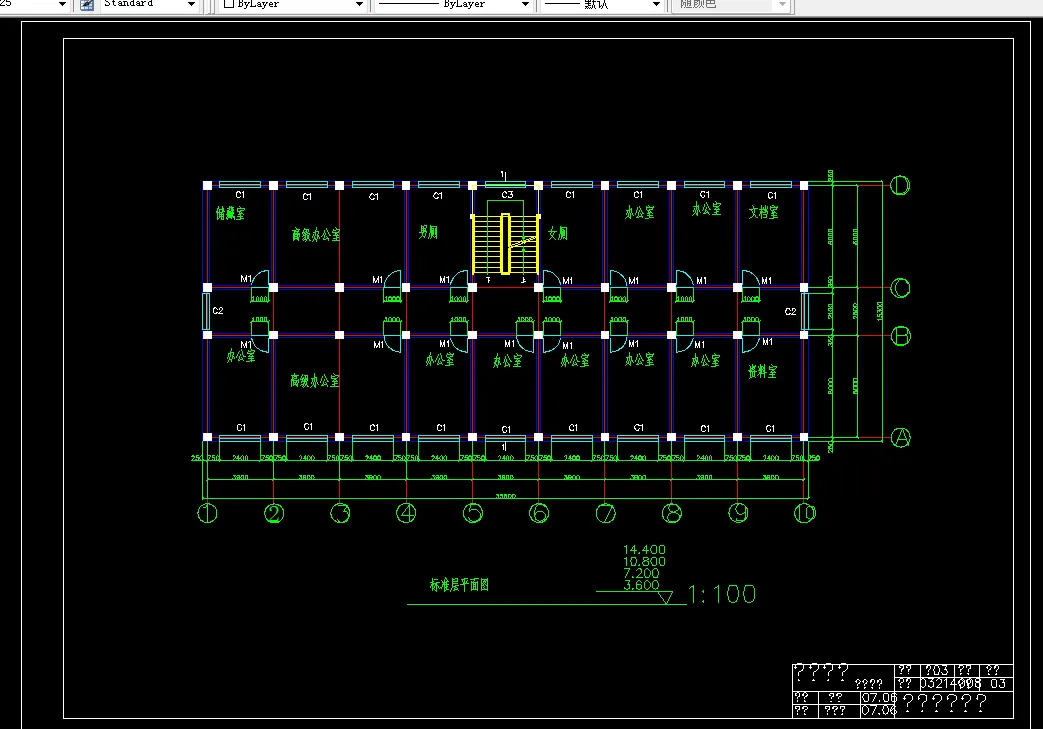Viewport: 1043px width, 729px height.
Task: Click the 15300 overall vertical dimension
Action: point(880,311)
